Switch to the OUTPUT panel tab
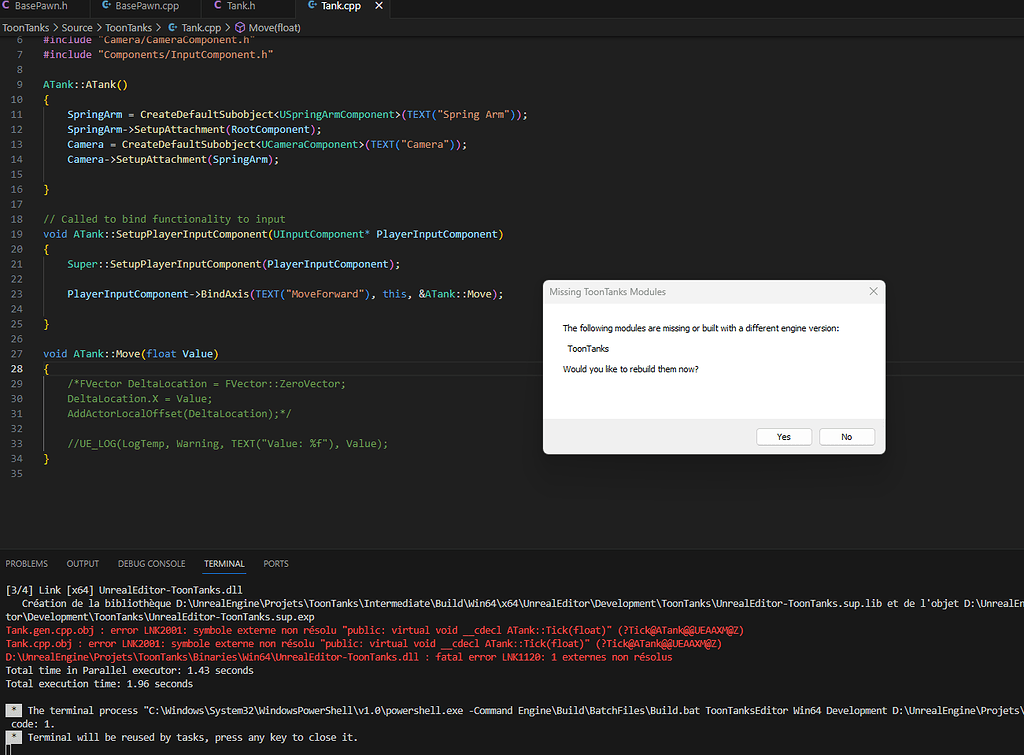This screenshot has width=1024, height=755. click(82, 563)
